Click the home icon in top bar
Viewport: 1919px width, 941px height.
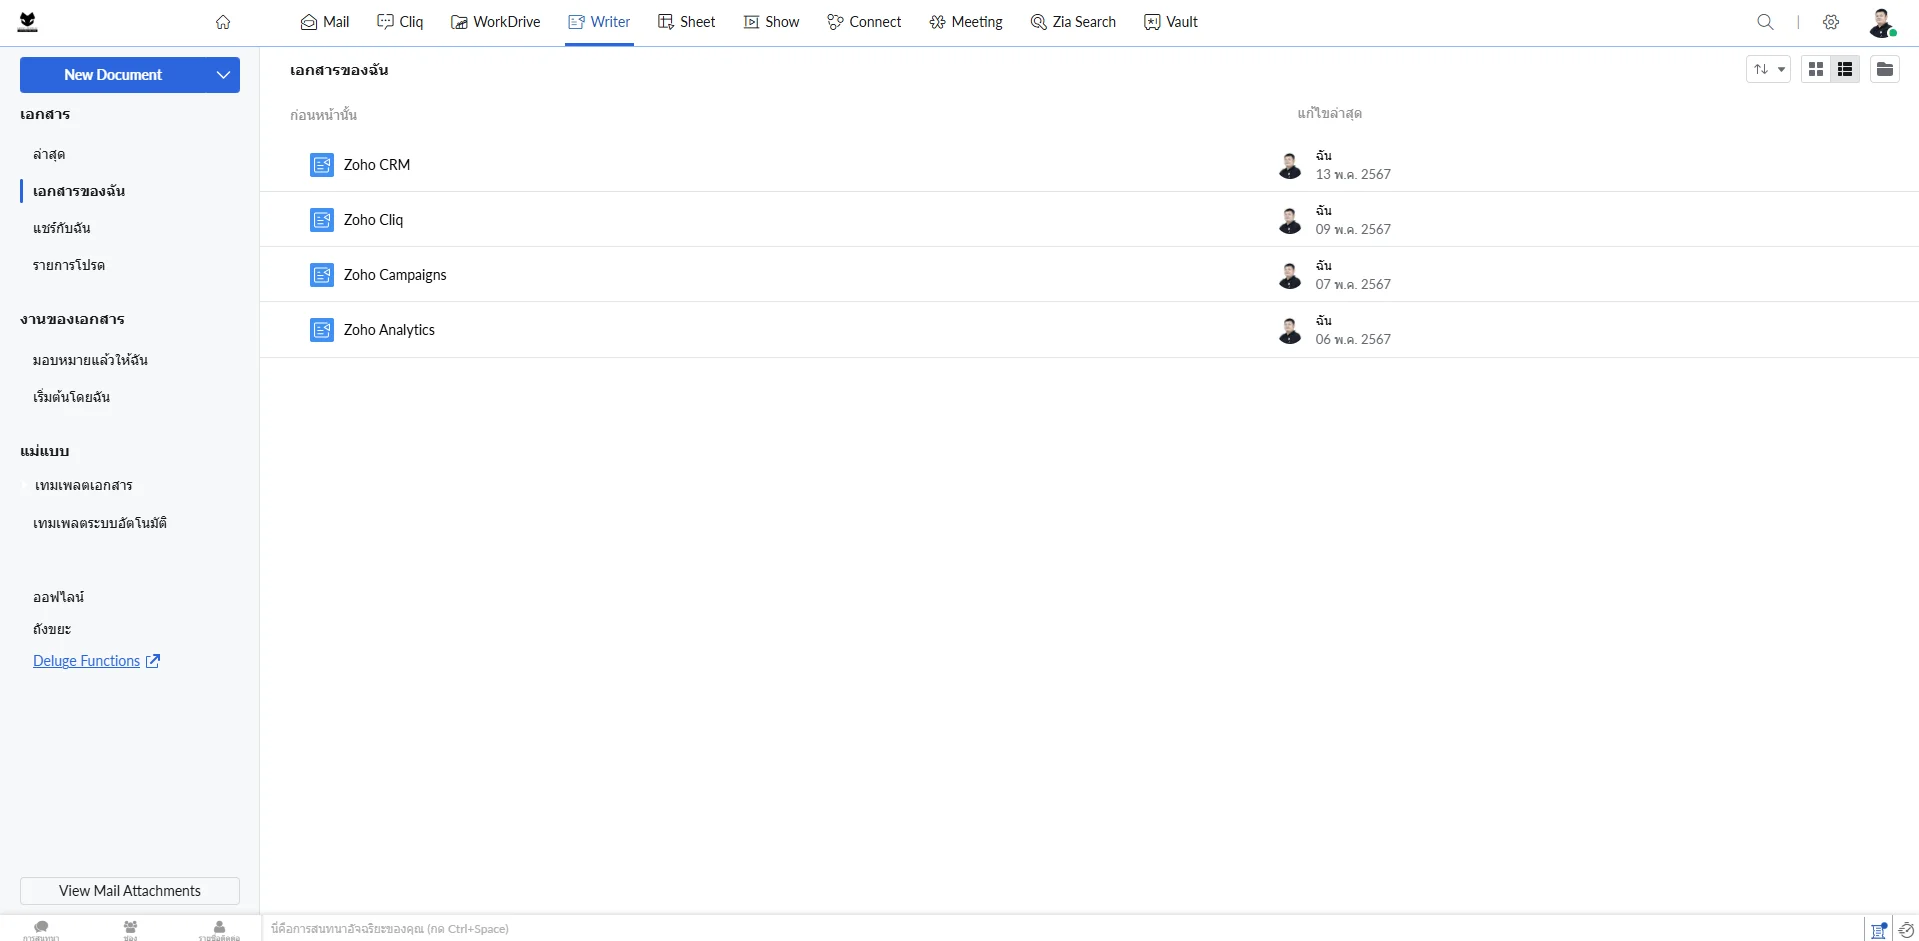[x=223, y=22]
